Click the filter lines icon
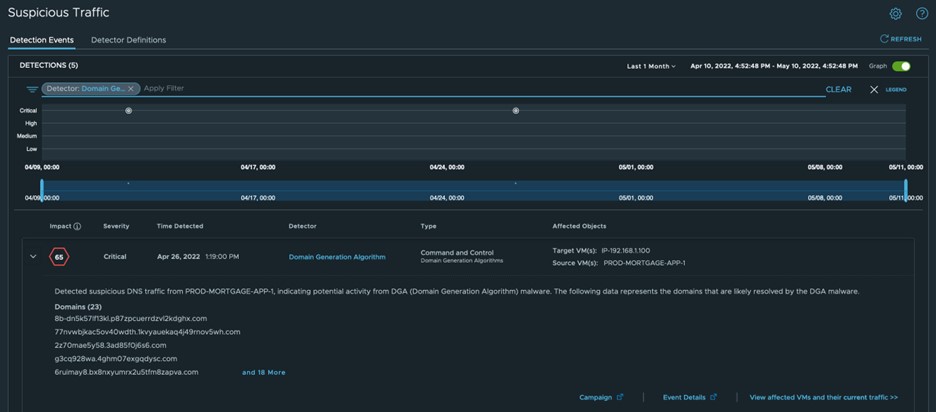Viewport: 936px width, 412px height. 32,89
